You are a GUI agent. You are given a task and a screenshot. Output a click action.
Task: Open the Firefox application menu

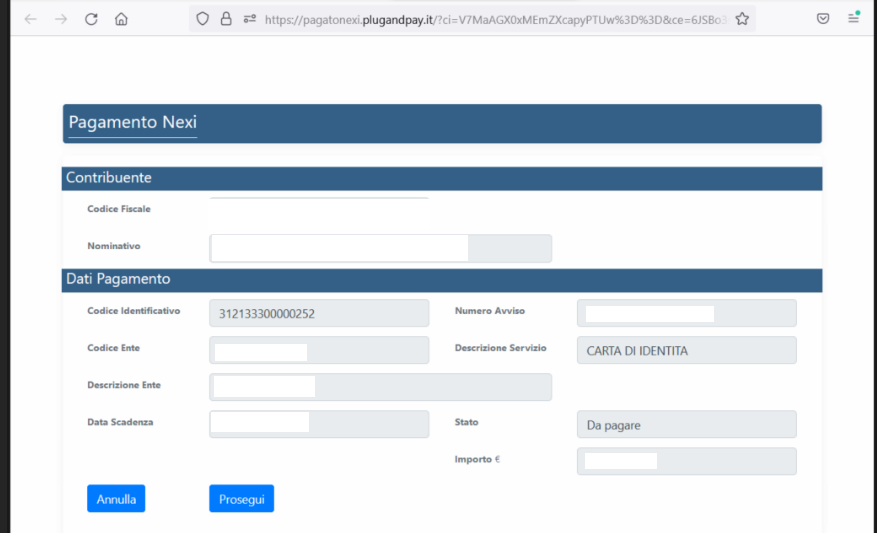pyautogui.click(x=853, y=19)
